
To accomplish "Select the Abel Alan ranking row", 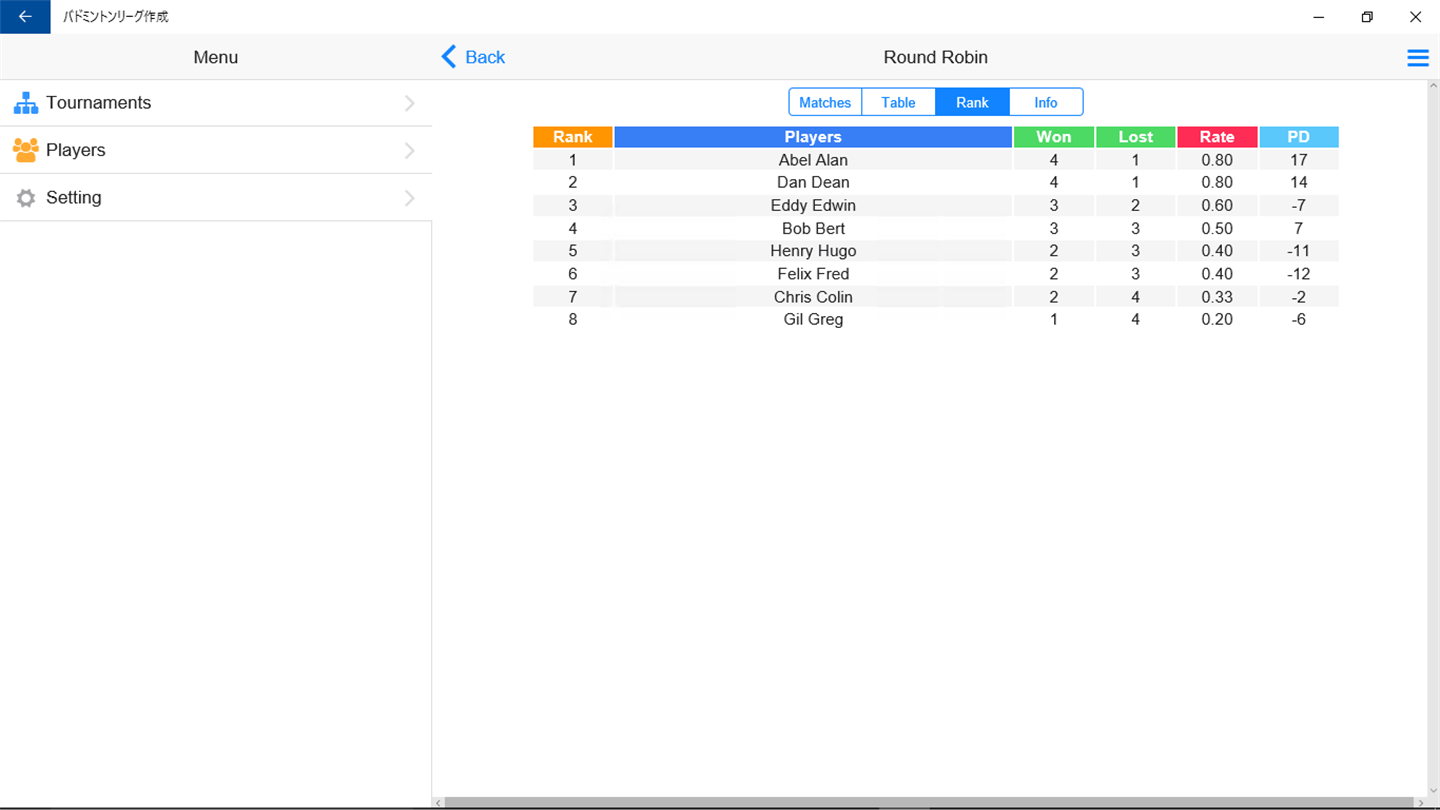I will [x=936, y=160].
